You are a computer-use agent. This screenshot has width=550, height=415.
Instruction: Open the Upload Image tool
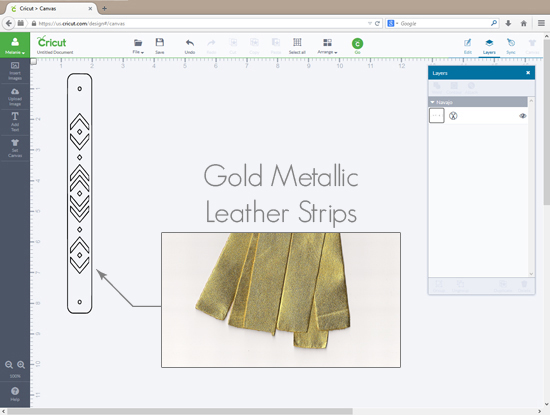click(x=15, y=97)
